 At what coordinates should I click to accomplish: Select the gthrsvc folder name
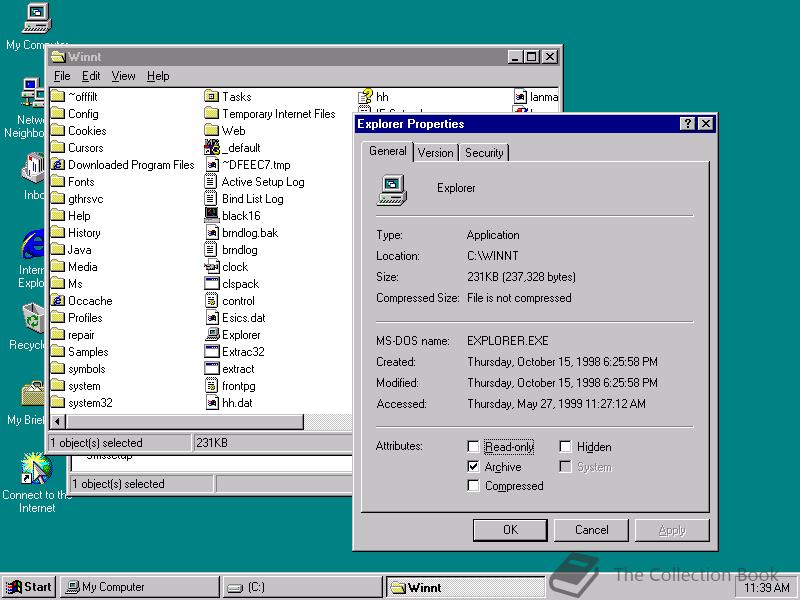(x=86, y=199)
